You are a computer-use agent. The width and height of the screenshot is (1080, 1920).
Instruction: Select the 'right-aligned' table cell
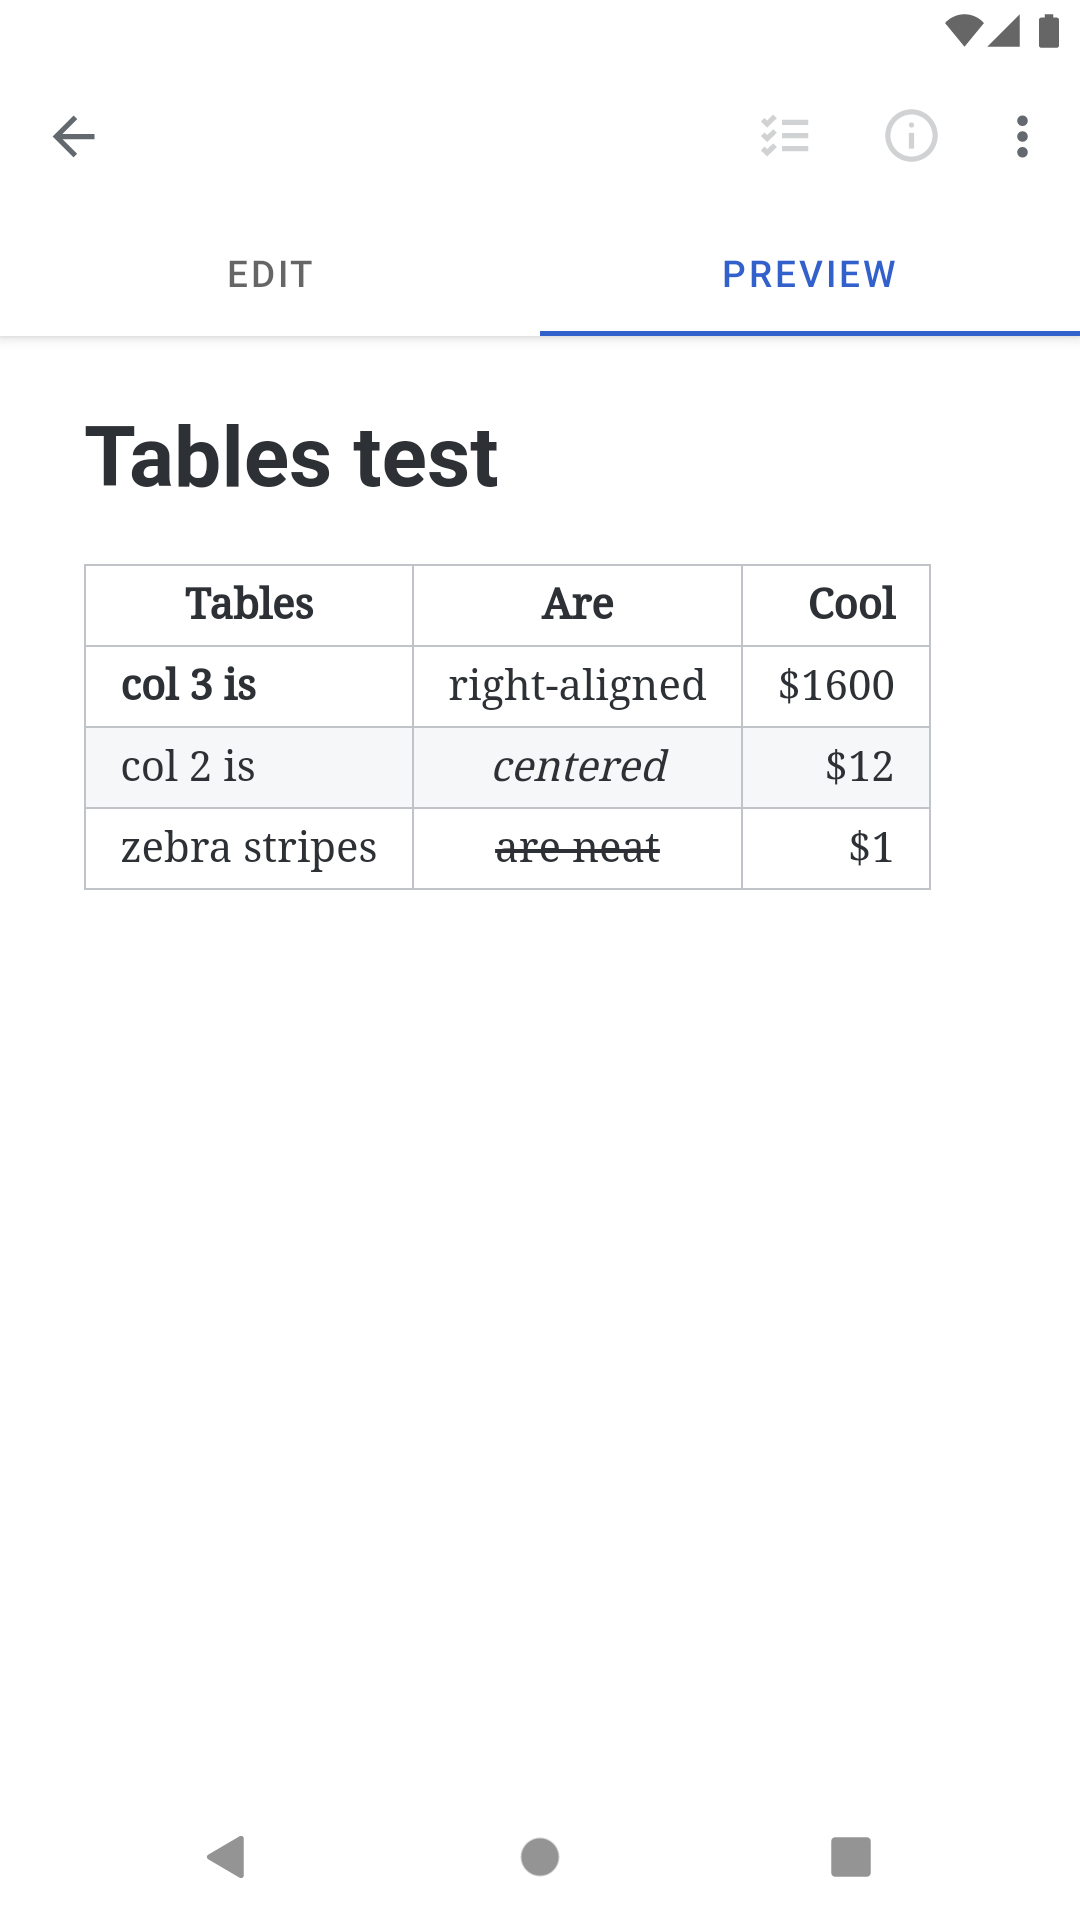(577, 685)
